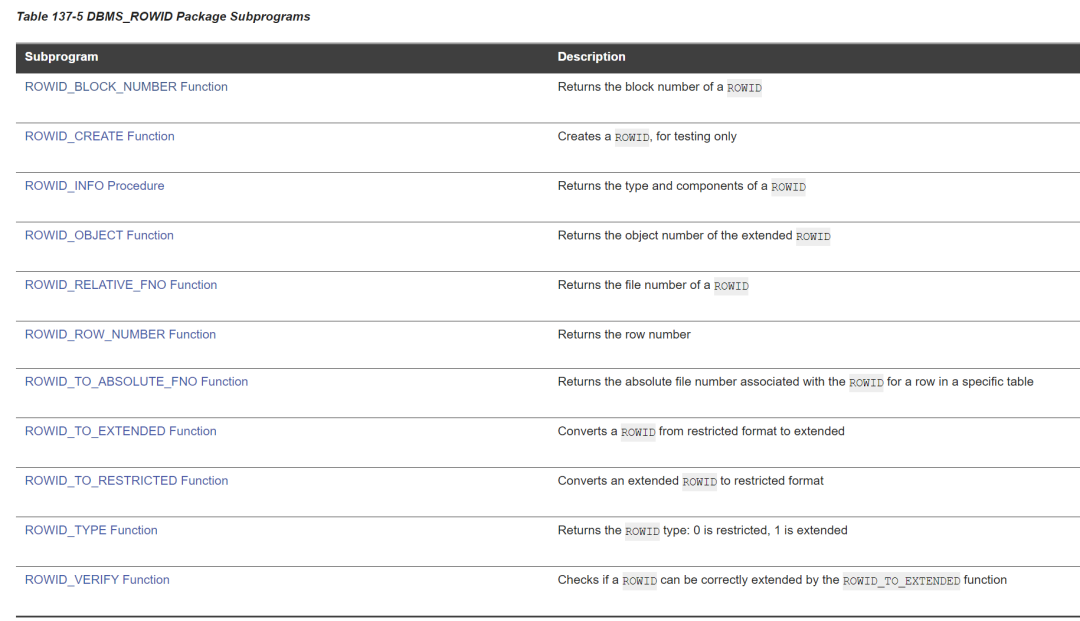The image size is (1080, 621).
Task: Open the ROWID_OBJECT Function link
Action: click(x=99, y=235)
